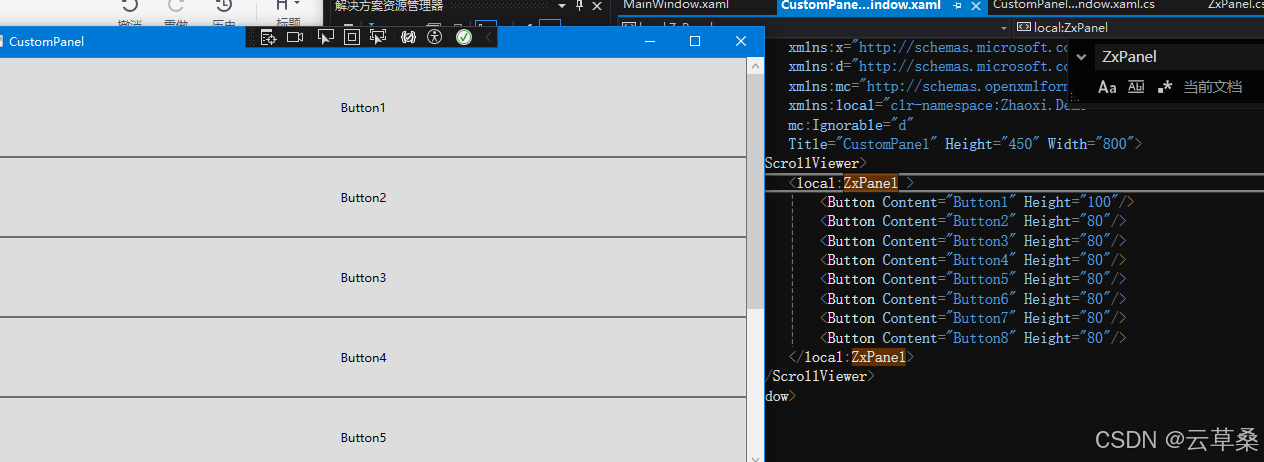1264x462 pixels.
Task: Switch to the MainWindow.xaml tab
Action: point(676,5)
